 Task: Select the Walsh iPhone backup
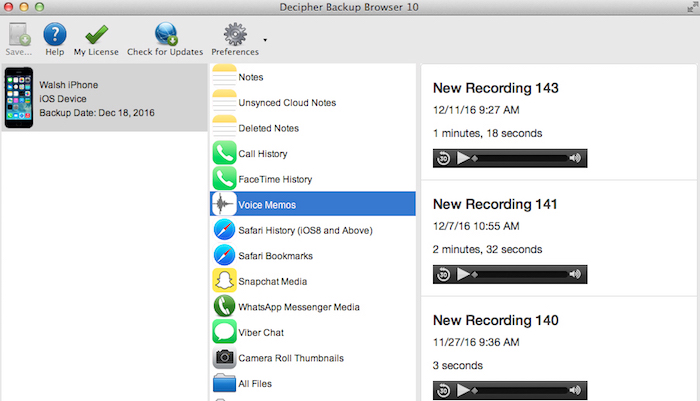[104, 97]
